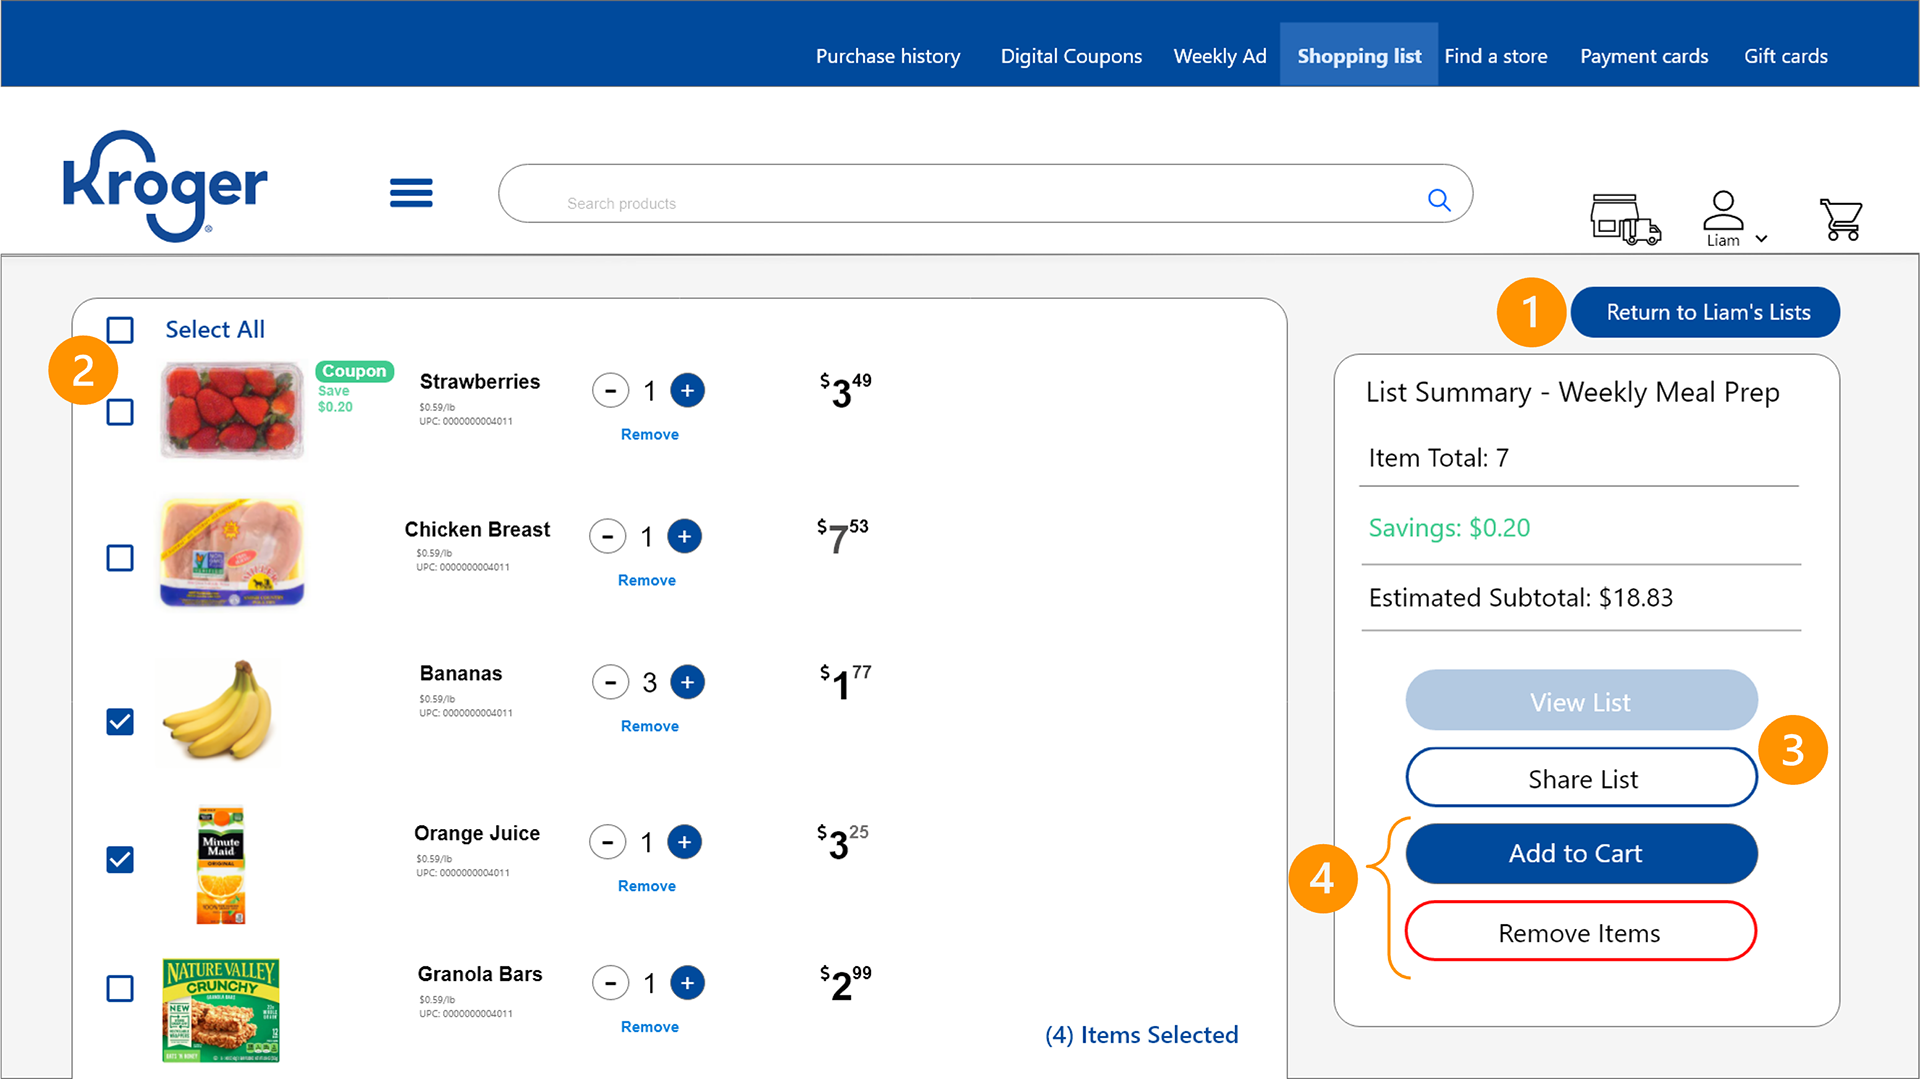Decrease Bananas quantity with minus icon

(610, 682)
